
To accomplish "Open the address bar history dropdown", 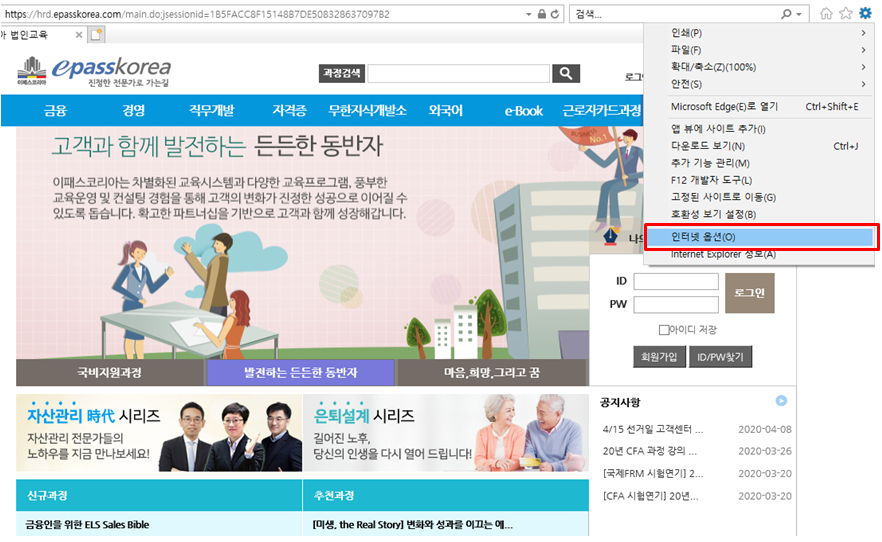I will click(528, 14).
